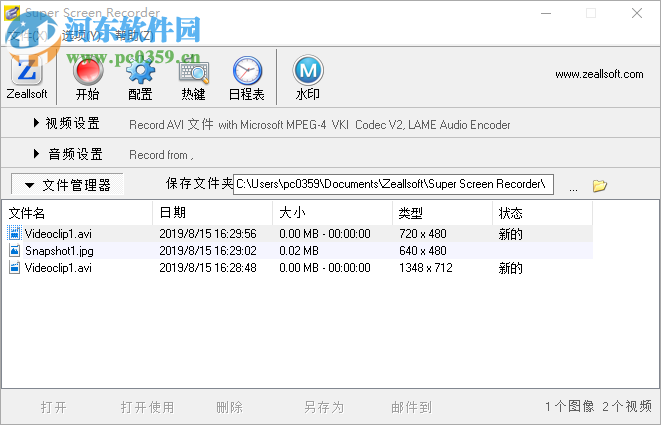
Task: Click the 另存为 button
Action: tap(324, 407)
